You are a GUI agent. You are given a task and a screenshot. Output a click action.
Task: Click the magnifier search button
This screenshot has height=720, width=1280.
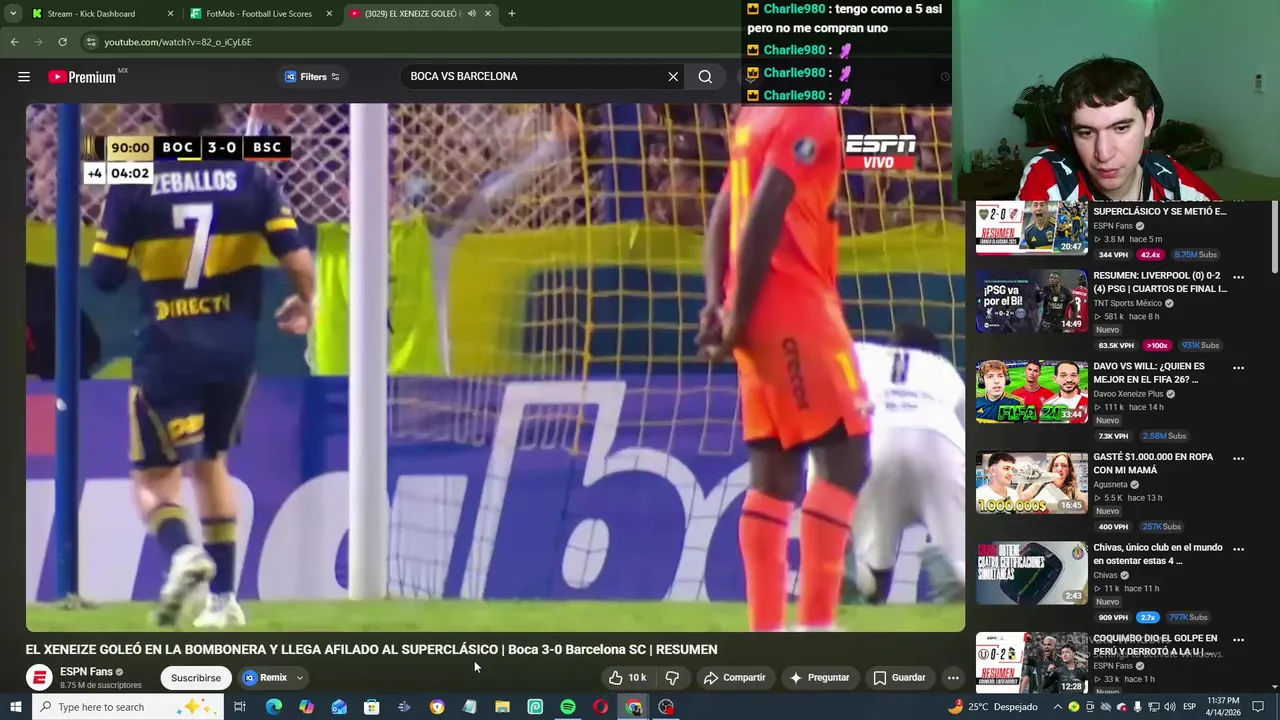tap(705, 76)
